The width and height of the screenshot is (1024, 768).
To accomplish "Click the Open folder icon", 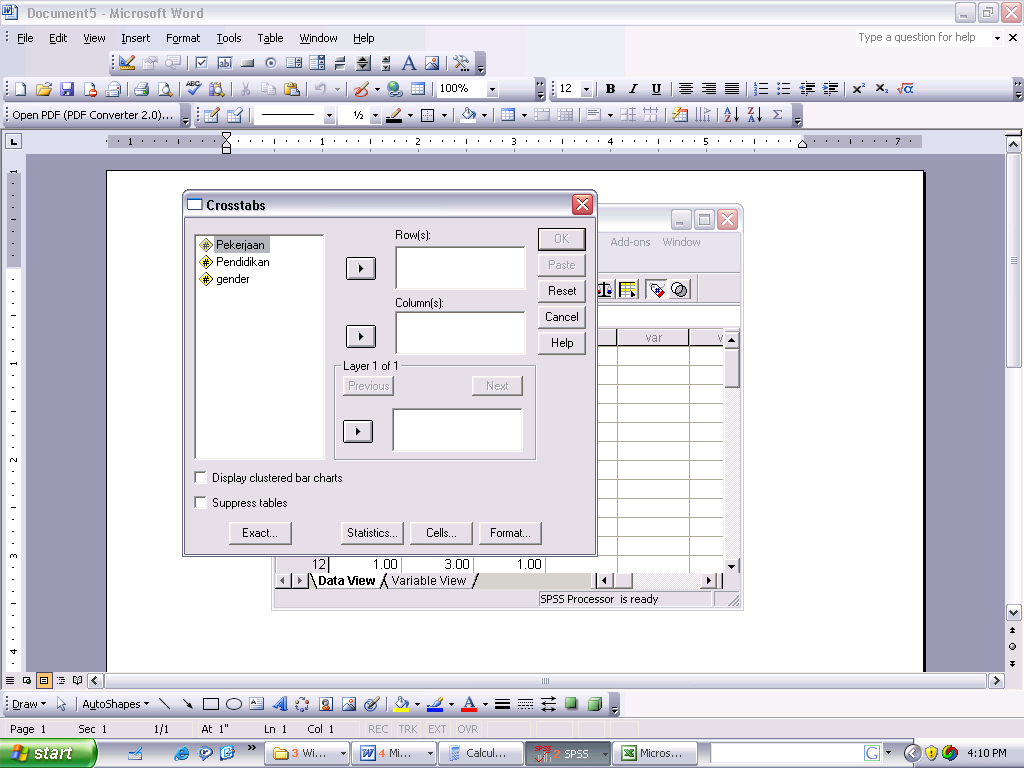I will pyautogui.click(x=44, y=89).
